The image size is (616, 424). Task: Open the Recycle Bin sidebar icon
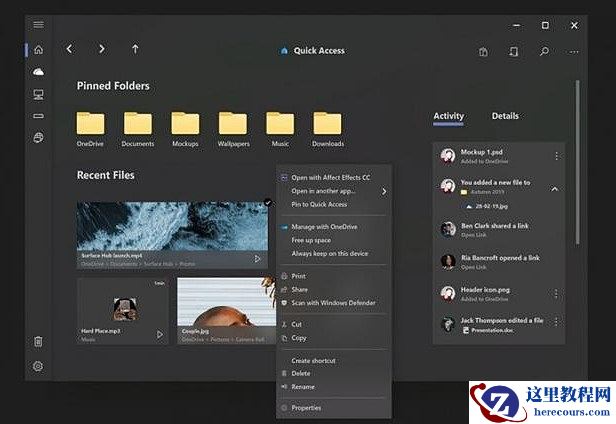click(x=38, y=341)
